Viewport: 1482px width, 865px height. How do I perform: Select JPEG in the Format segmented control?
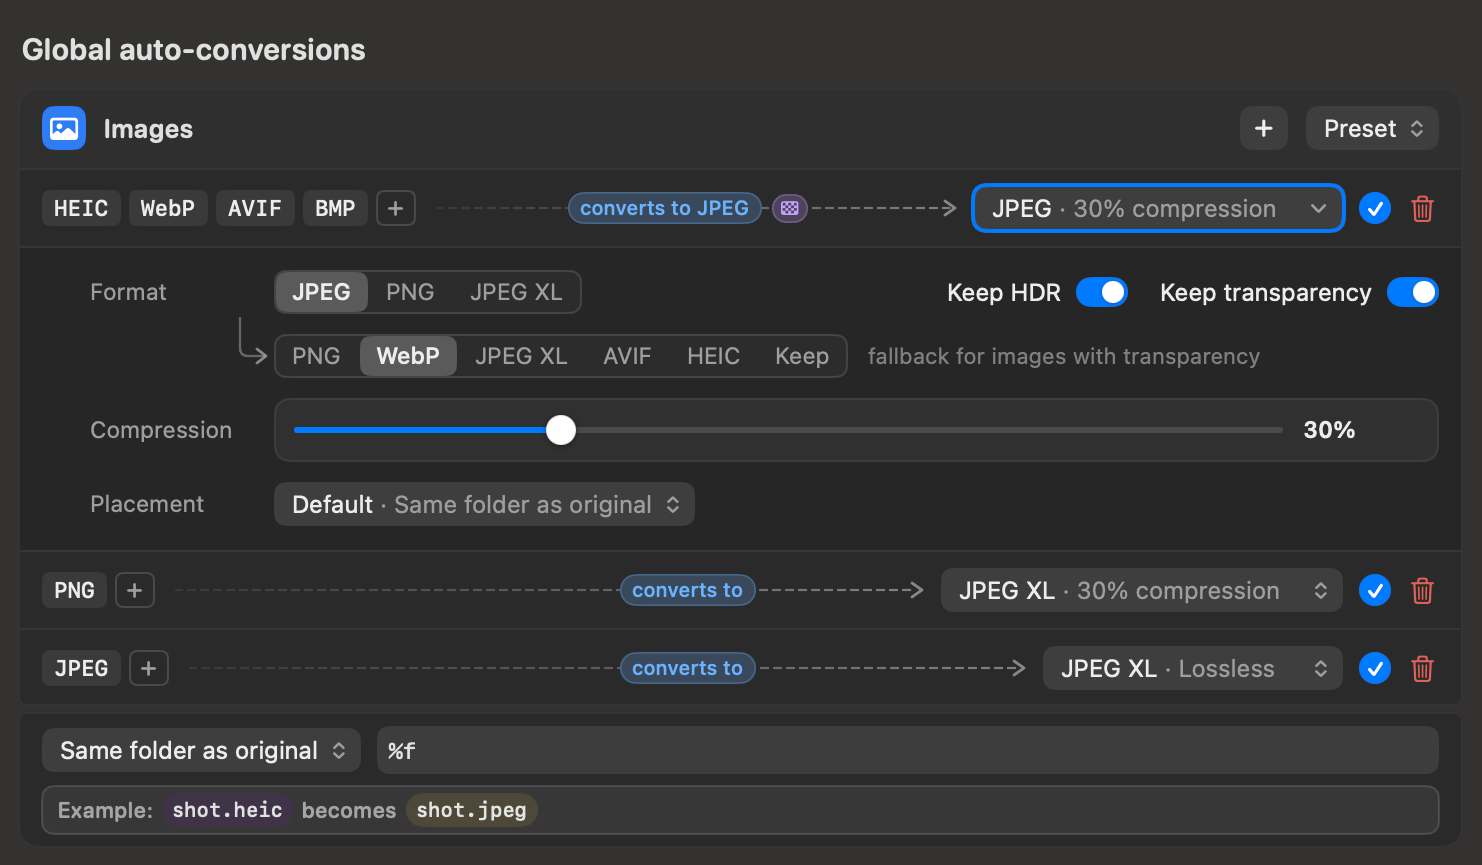pos(321,292)
